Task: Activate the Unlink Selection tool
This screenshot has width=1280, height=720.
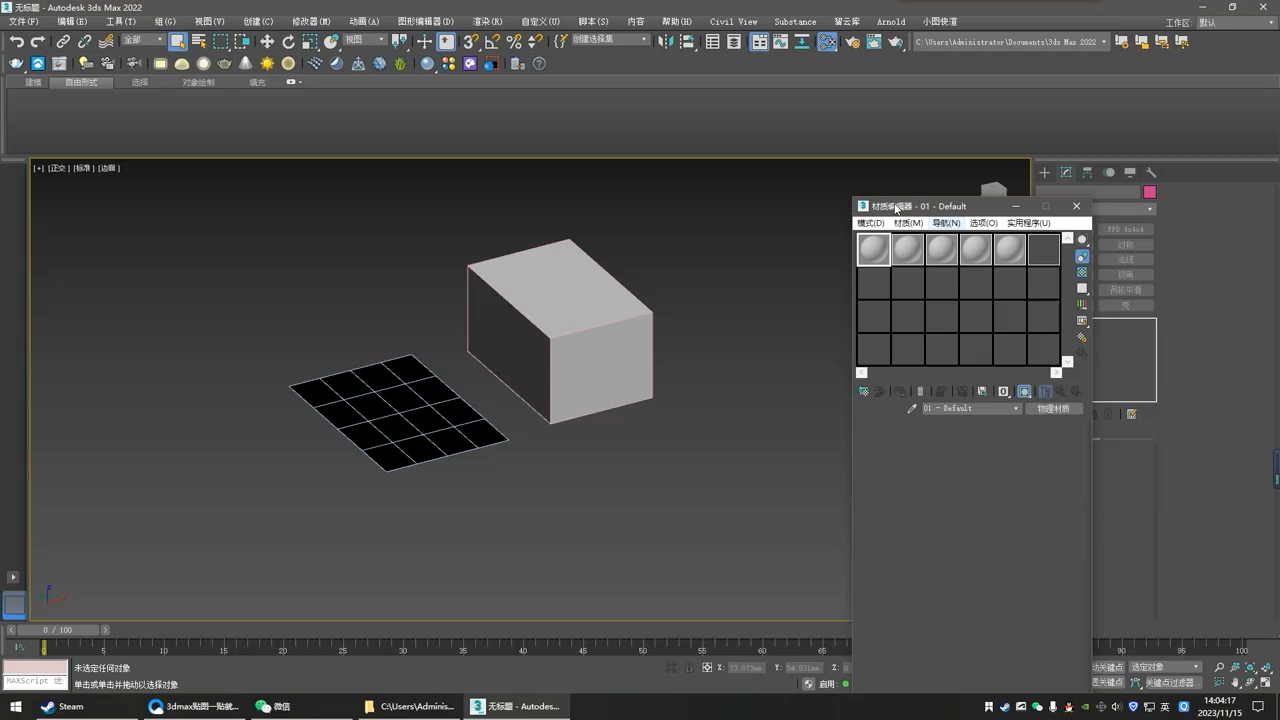Action: pos(84,41)
